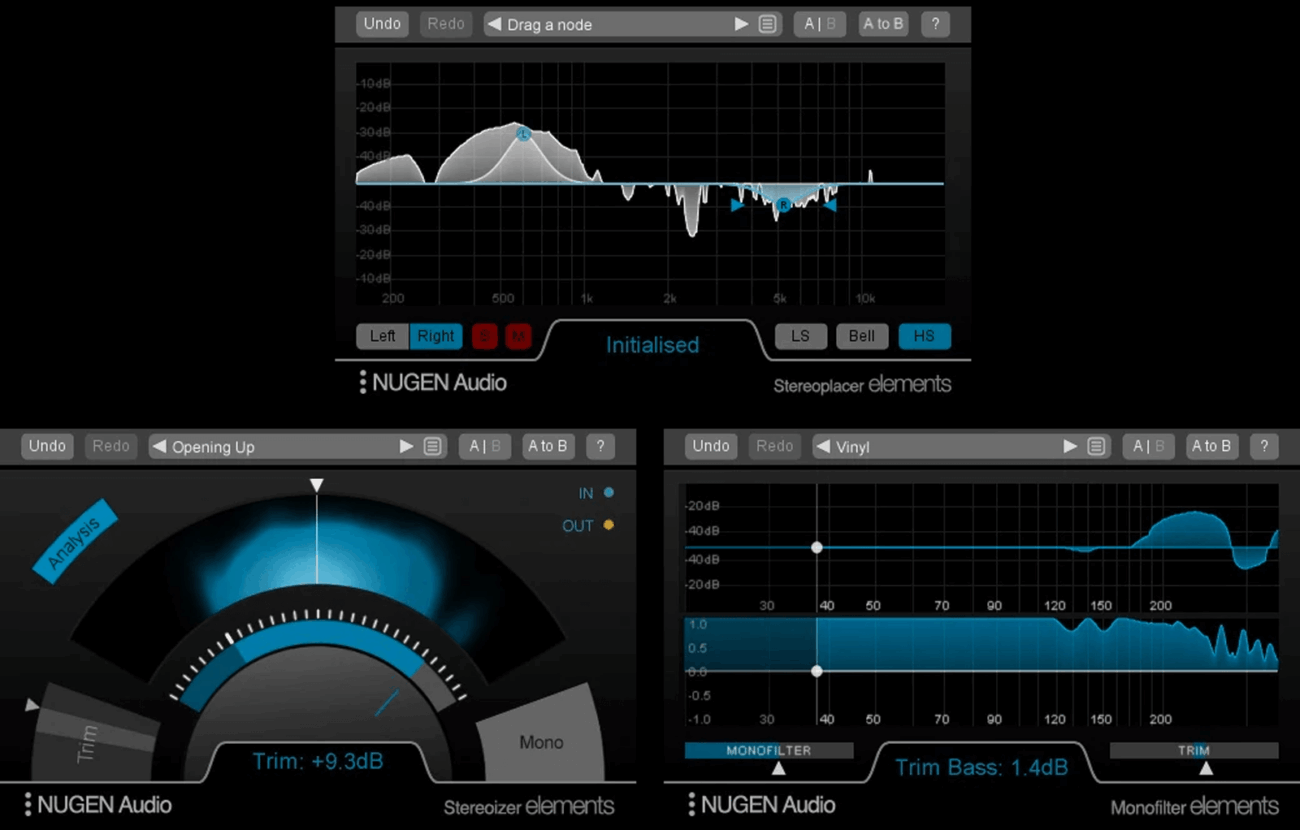The height and width of the screenshot is (830, 1300).
Task: Select the R node on the Stereoplacer graph
Action: (784, 205)
